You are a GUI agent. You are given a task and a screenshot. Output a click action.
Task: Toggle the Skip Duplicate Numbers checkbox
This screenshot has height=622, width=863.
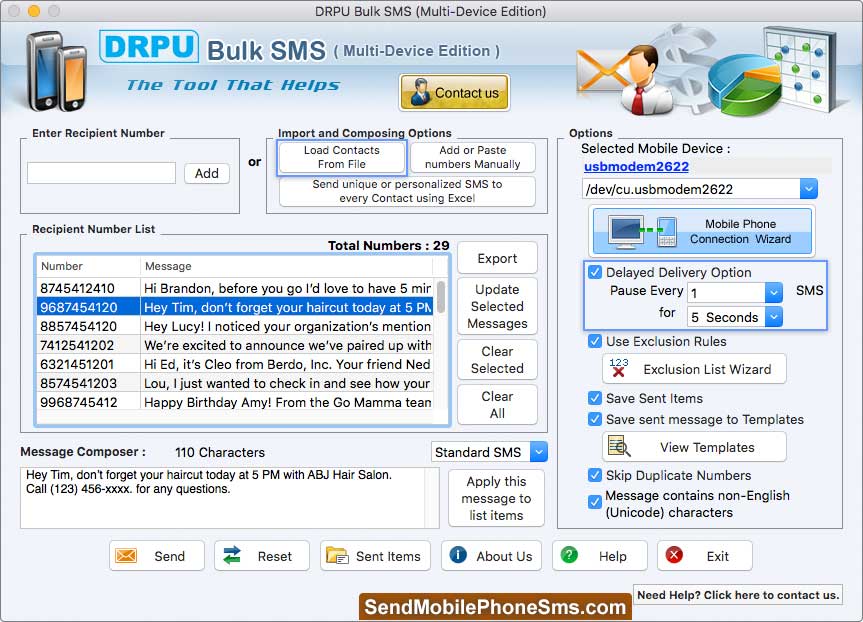595,475
